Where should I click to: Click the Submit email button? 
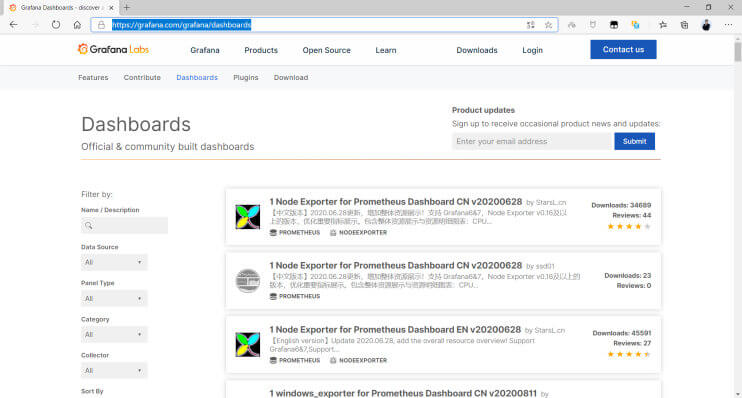[x=635, y=142]
